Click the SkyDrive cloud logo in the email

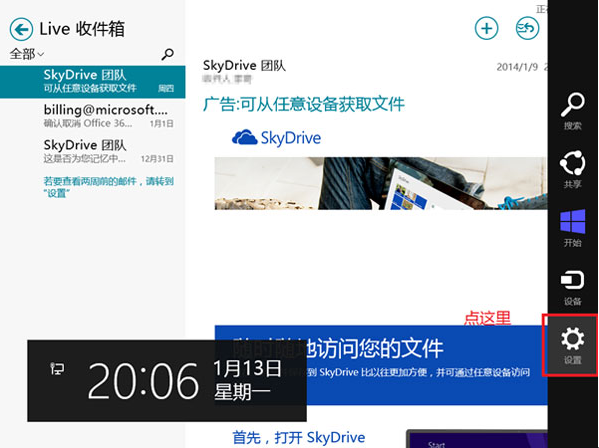pos(277,138)
